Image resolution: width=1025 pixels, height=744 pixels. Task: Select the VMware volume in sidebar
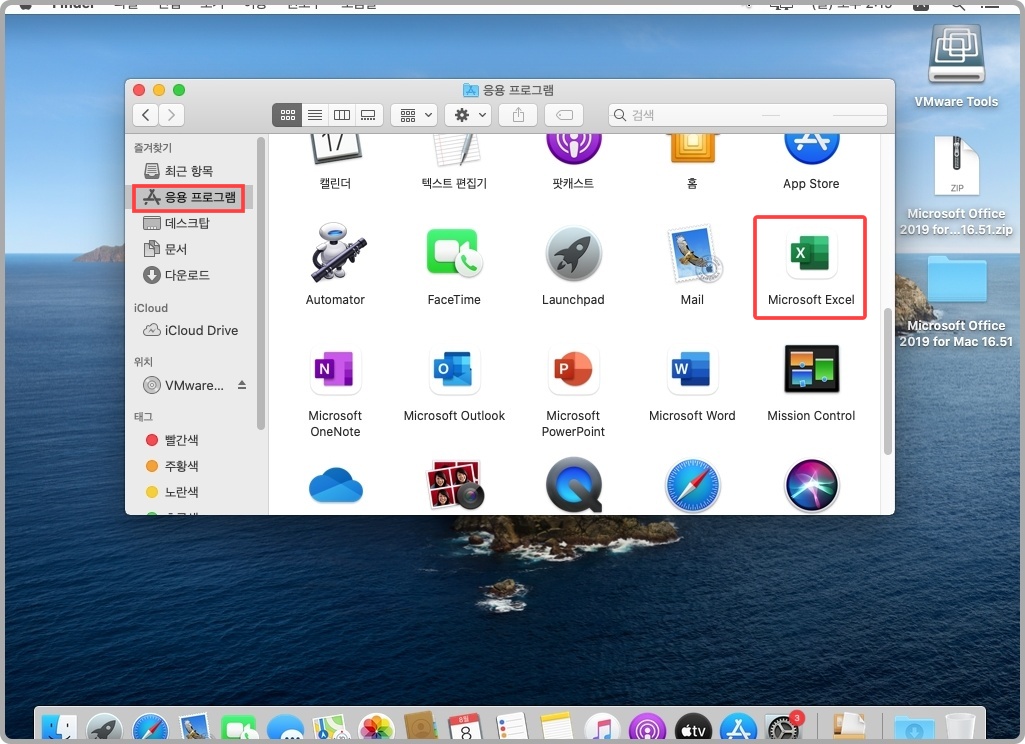coord(185,385)
